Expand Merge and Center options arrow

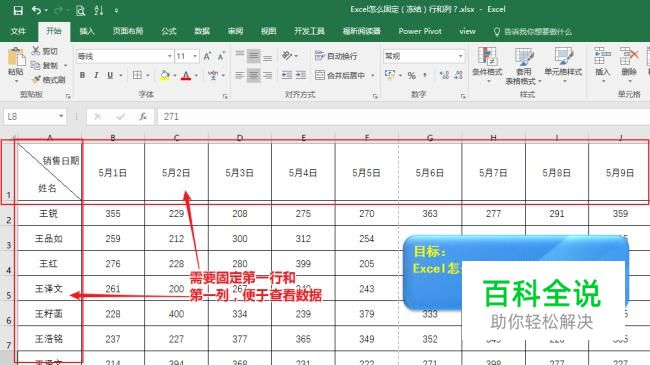click(x=373, y=75)
